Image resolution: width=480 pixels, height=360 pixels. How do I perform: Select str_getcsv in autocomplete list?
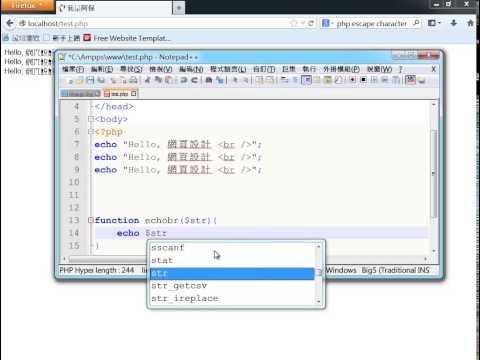point(232,286)
